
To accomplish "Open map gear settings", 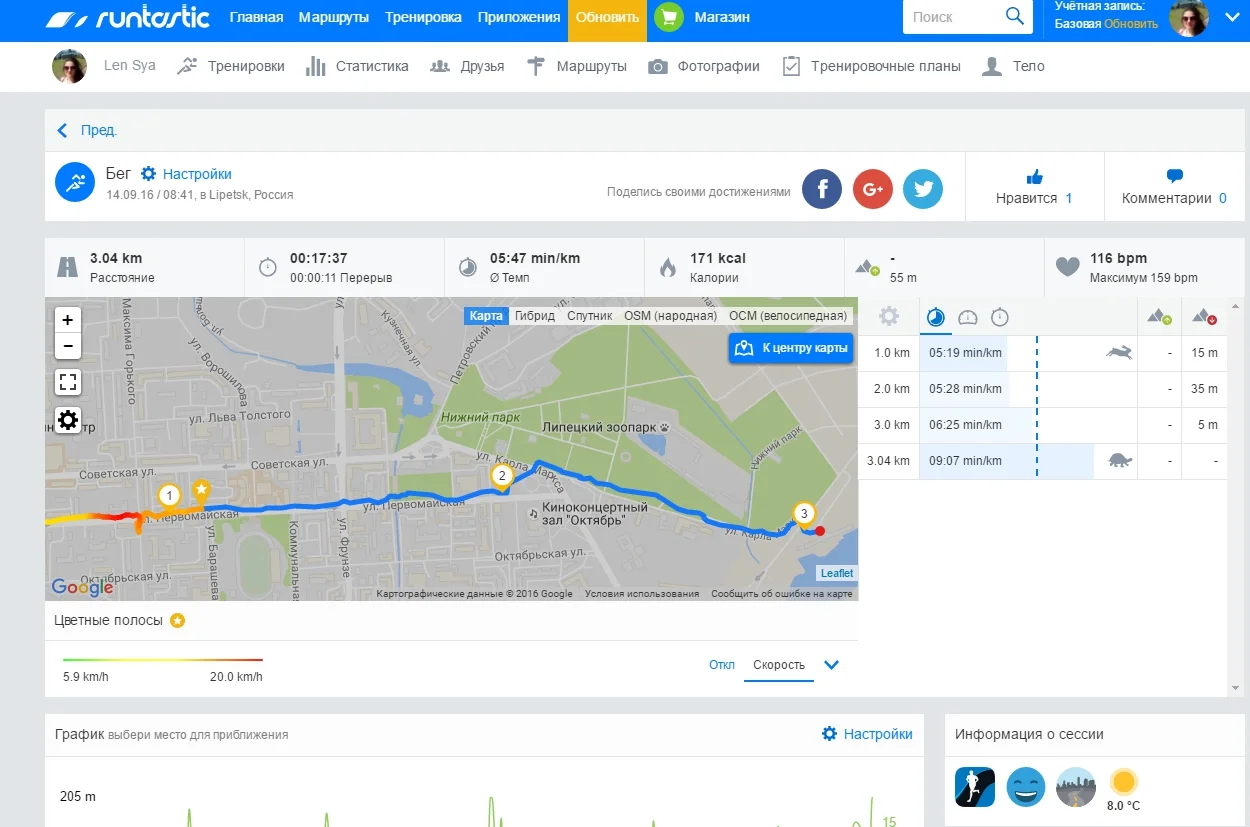I will click(x=68, y=420).
